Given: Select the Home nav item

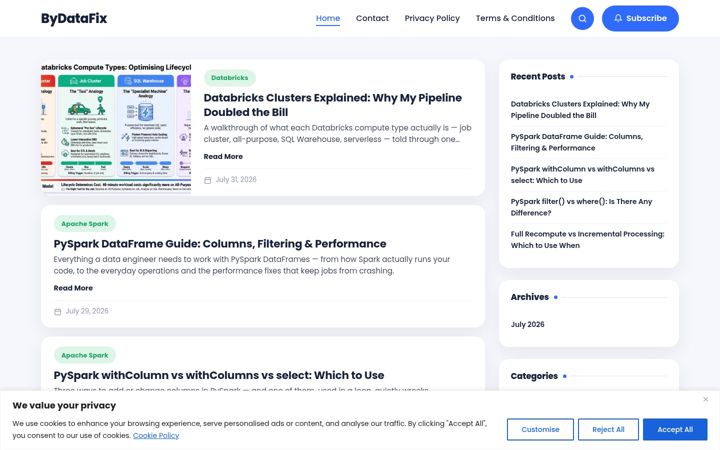Looking at the screenshot, I should point(328,18).
